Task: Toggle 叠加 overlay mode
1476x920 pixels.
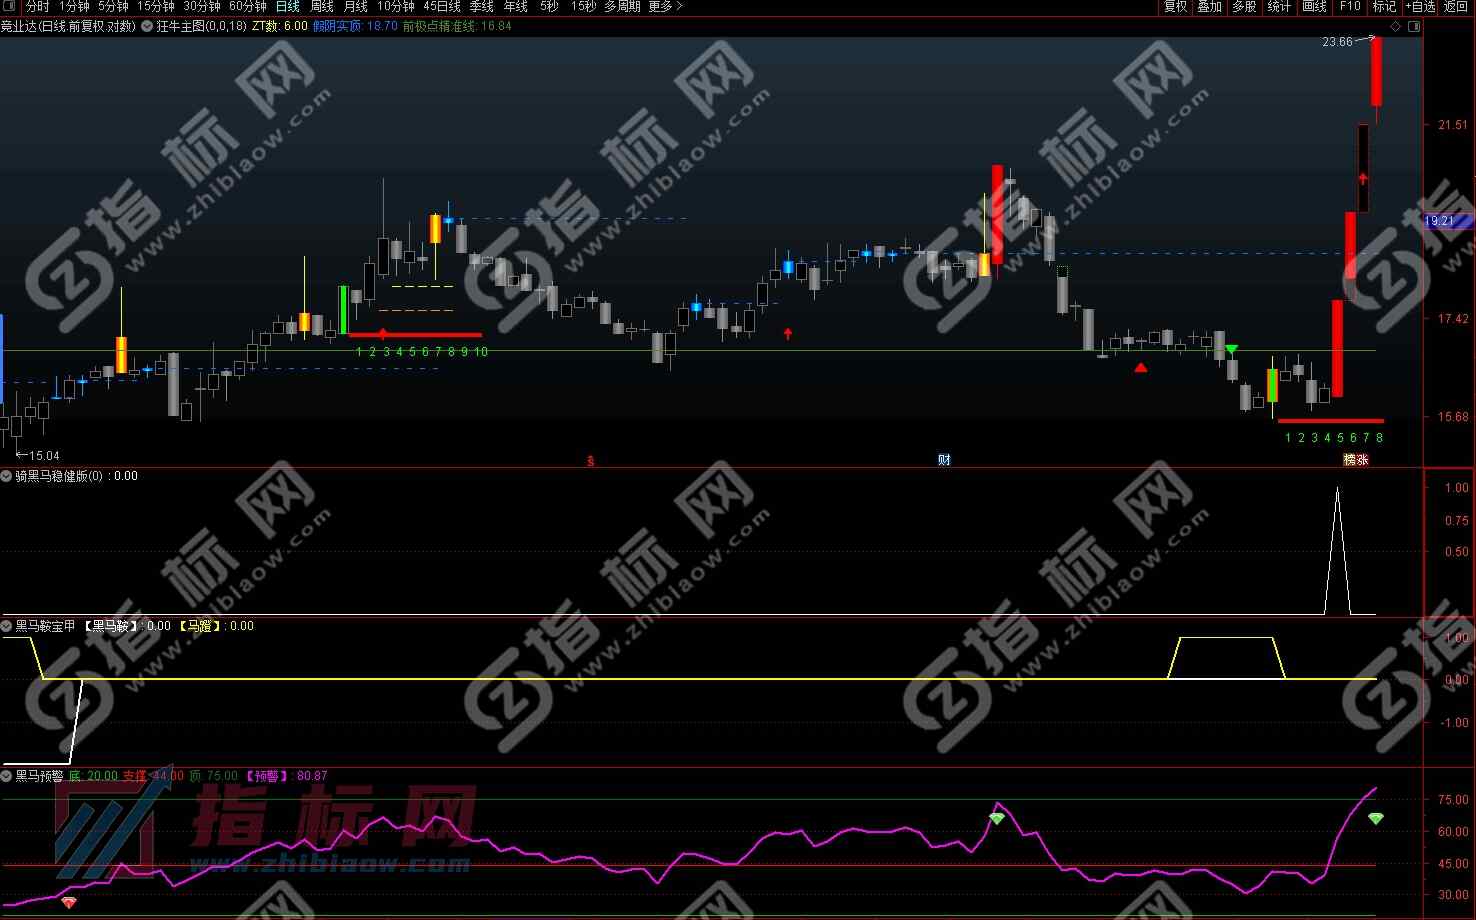Action: (1210, 7)
